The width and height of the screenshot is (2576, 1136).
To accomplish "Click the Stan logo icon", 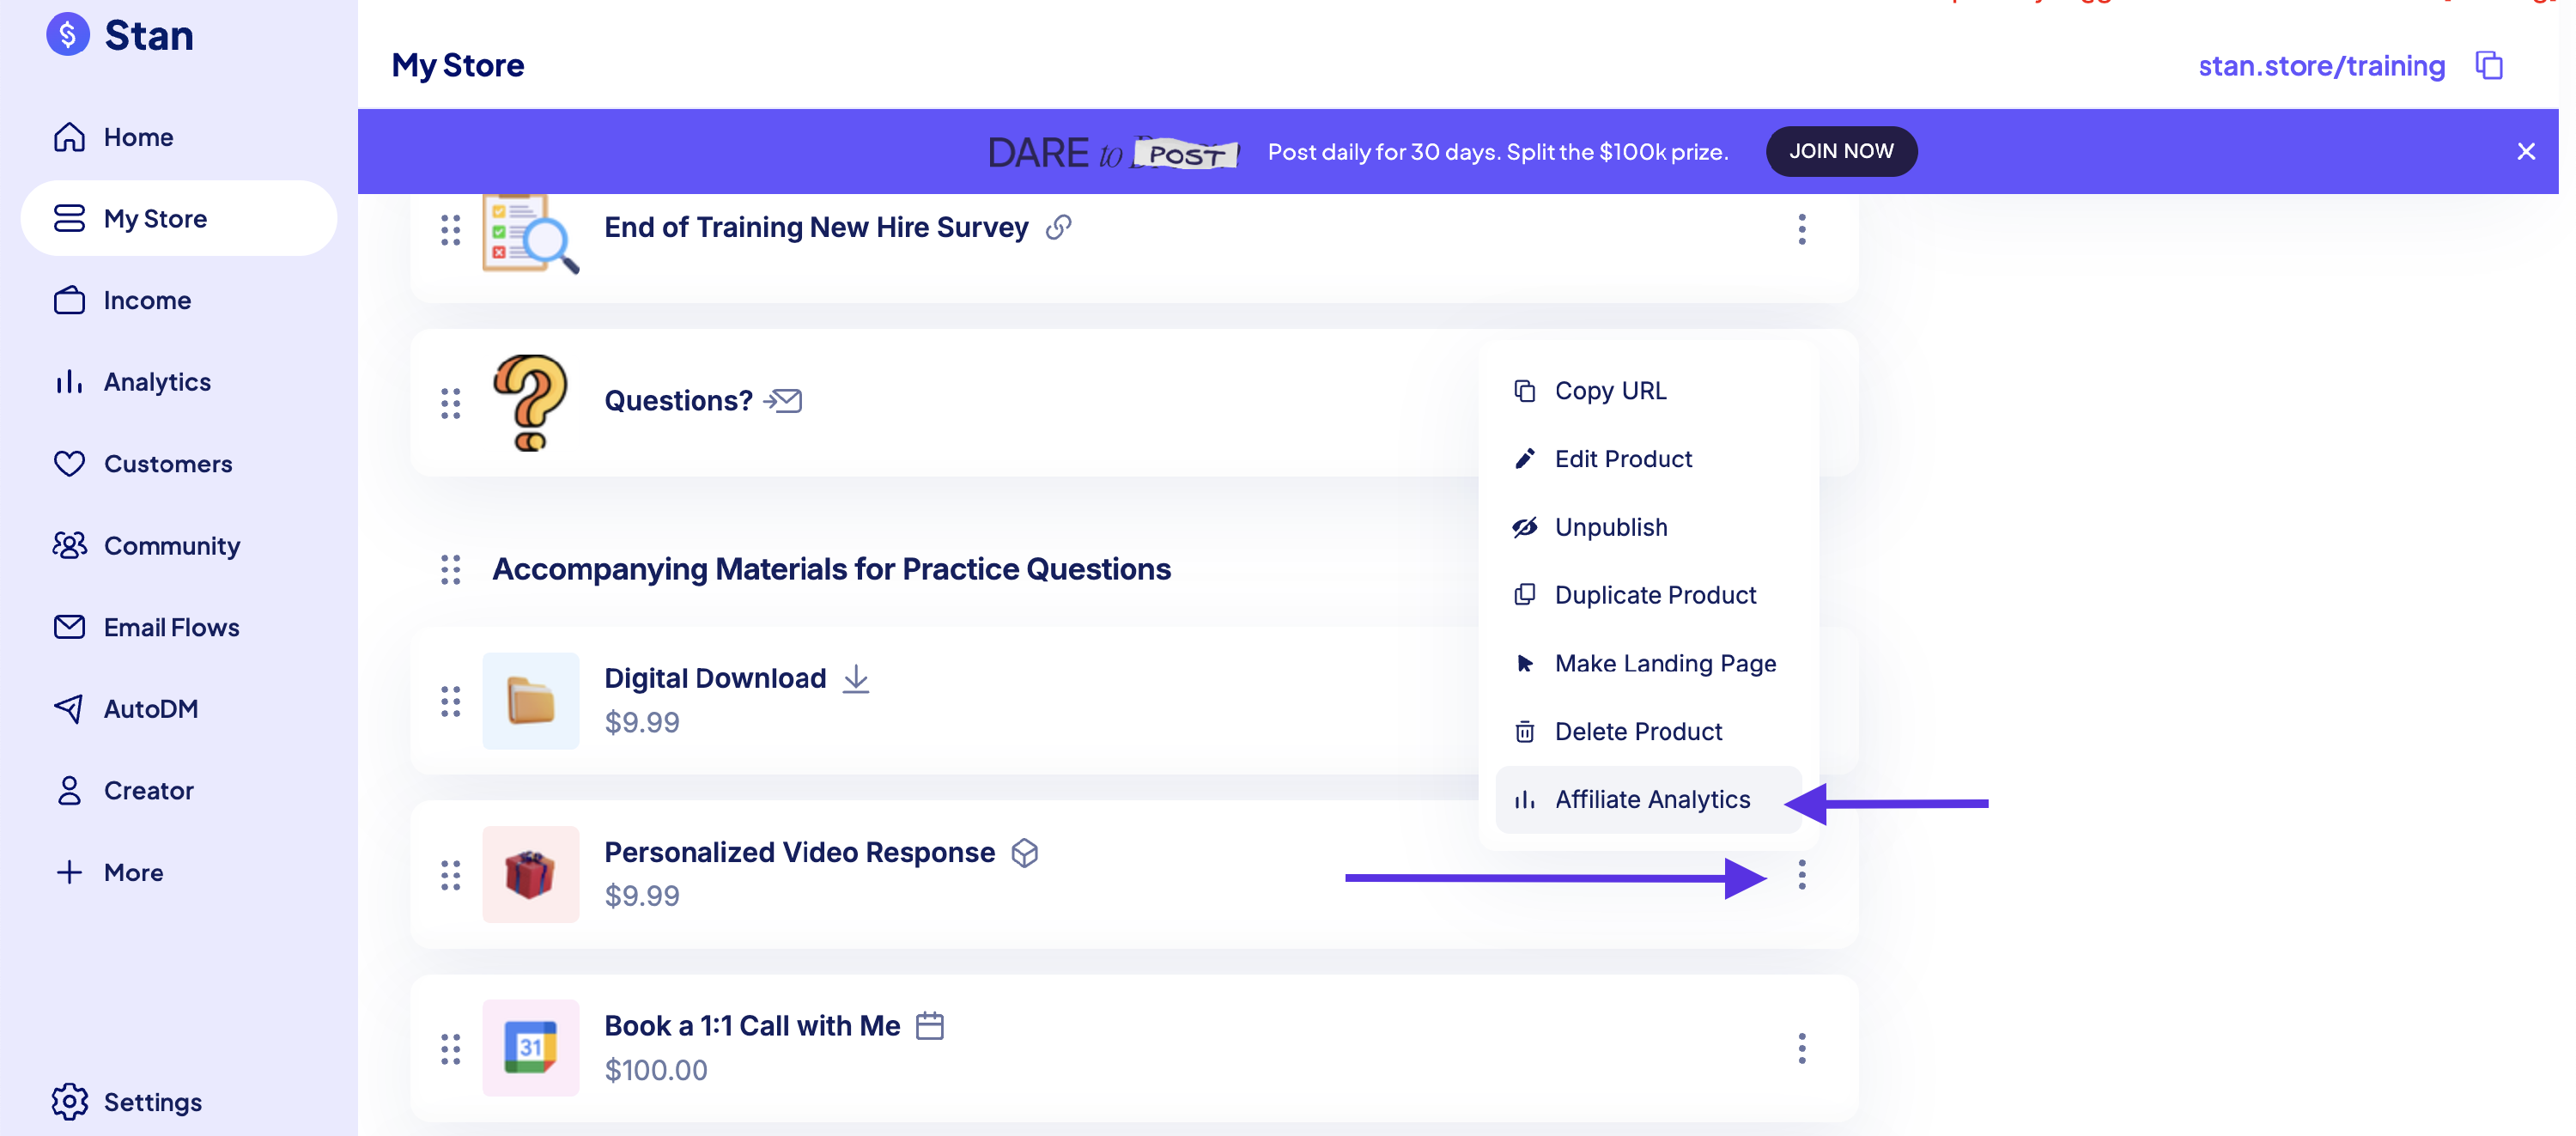I will point(68,36).
